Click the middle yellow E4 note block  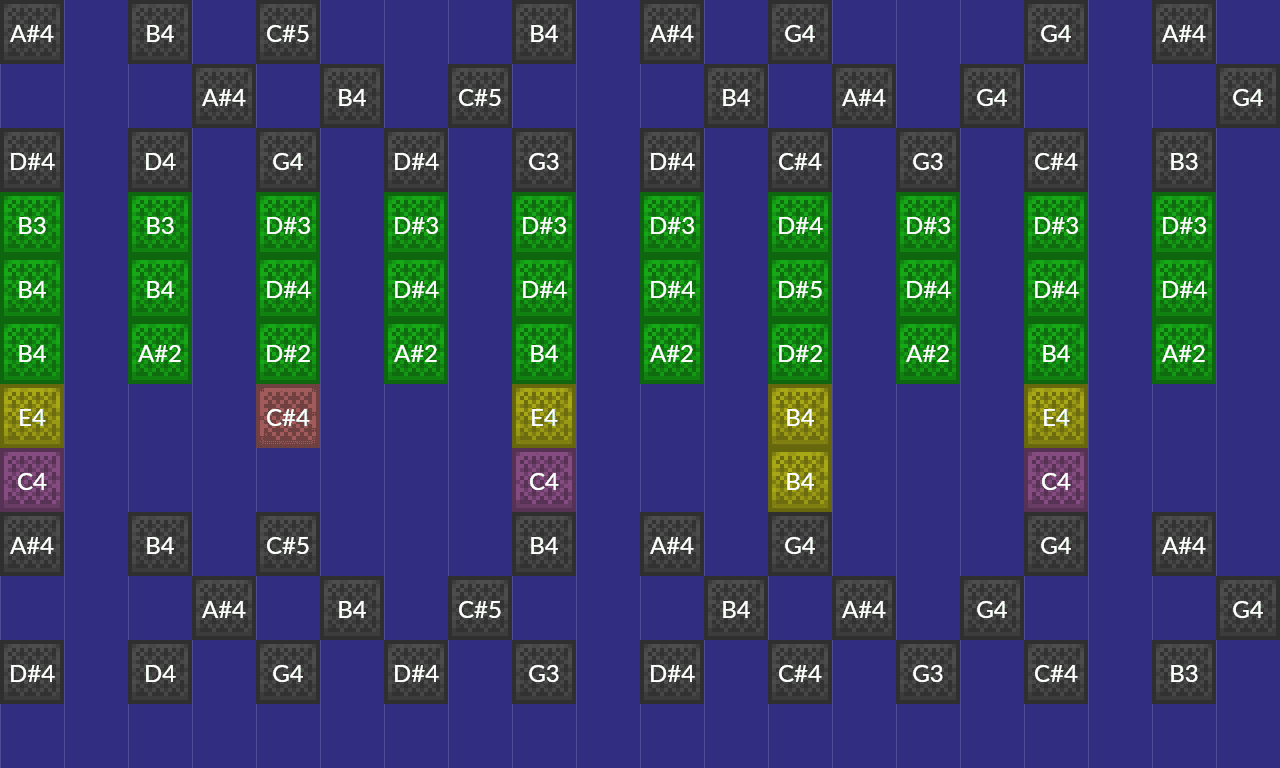point(544,416)
